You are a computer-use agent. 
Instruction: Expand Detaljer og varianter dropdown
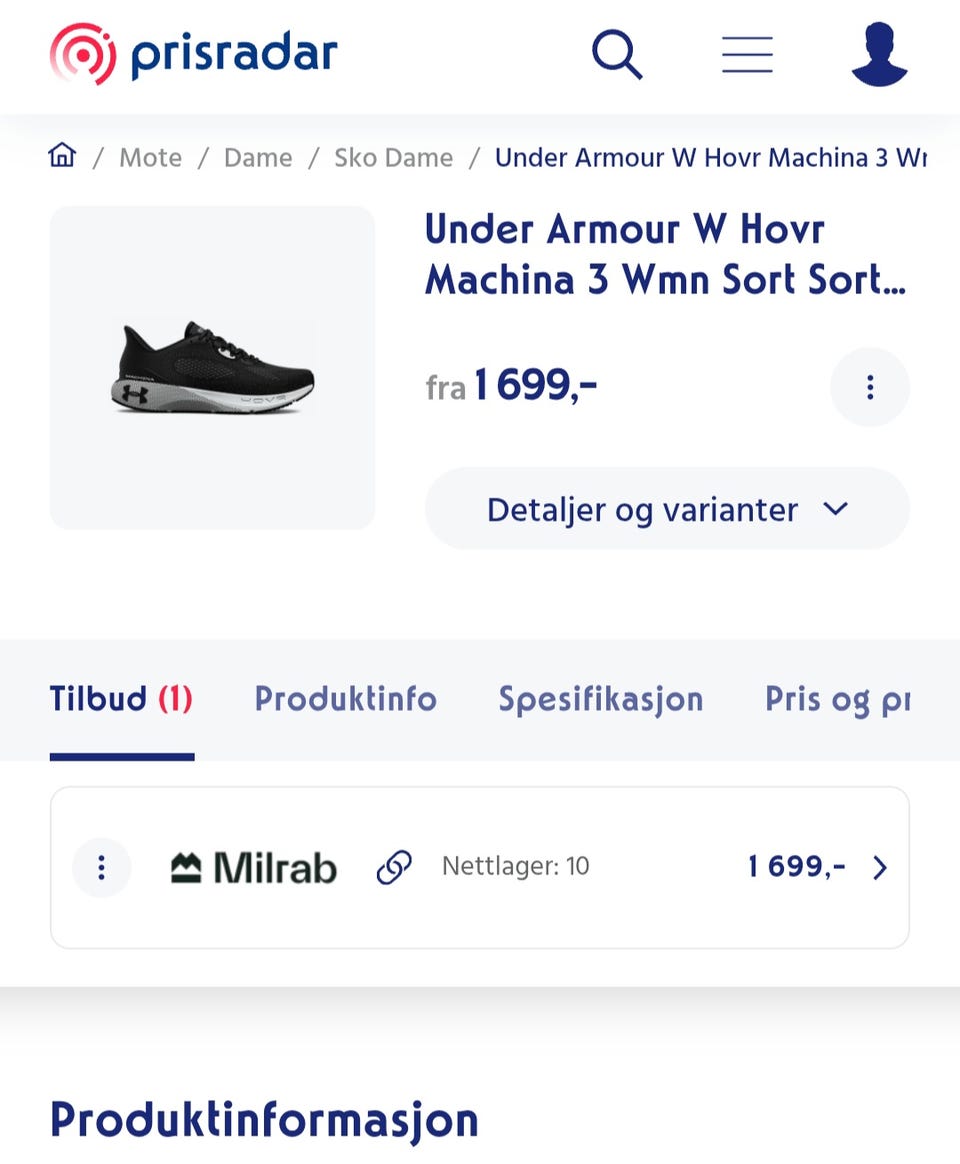click(x=667, y=509)
